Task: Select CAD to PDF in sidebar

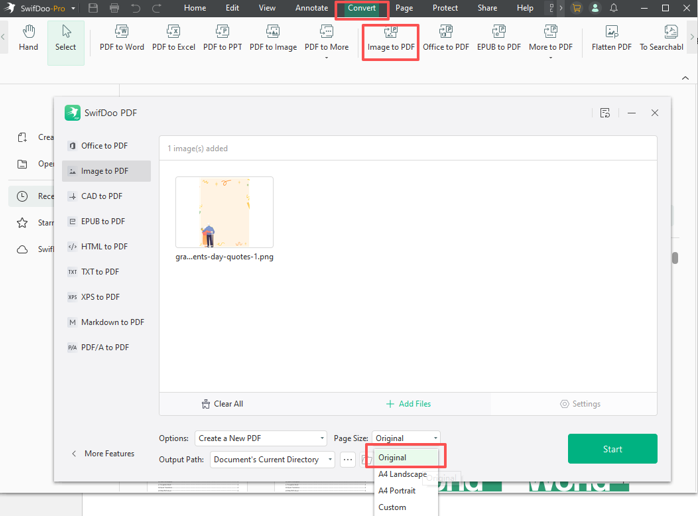Action: (101, 196)
